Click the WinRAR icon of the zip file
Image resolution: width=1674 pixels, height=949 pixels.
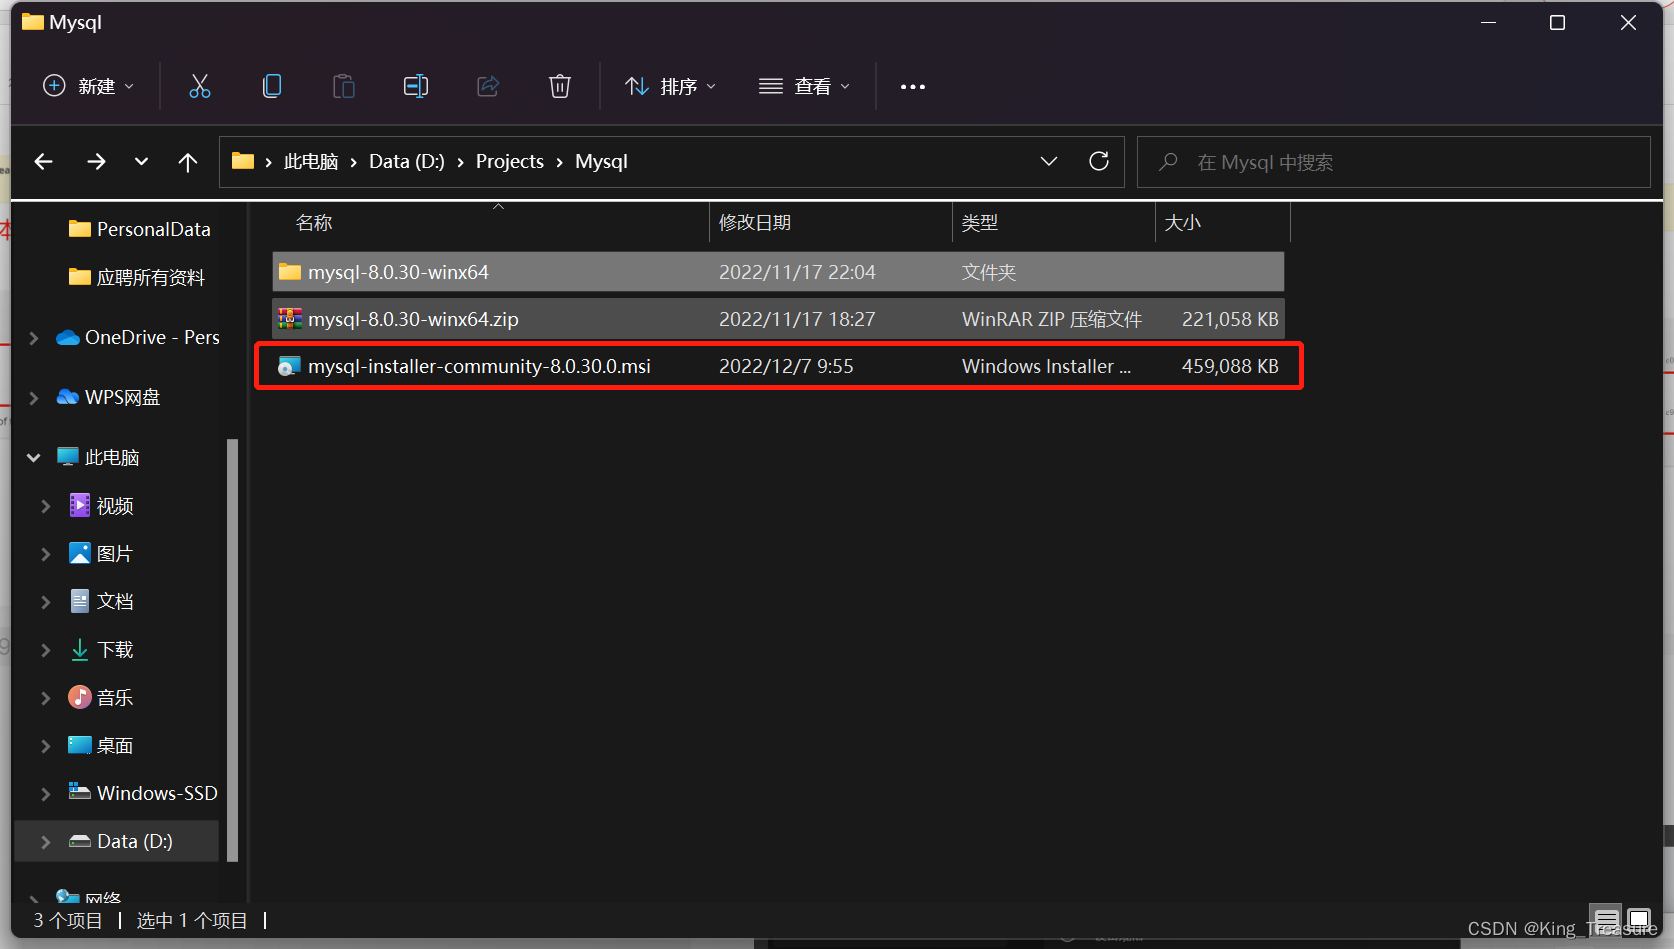coord(290,319)
